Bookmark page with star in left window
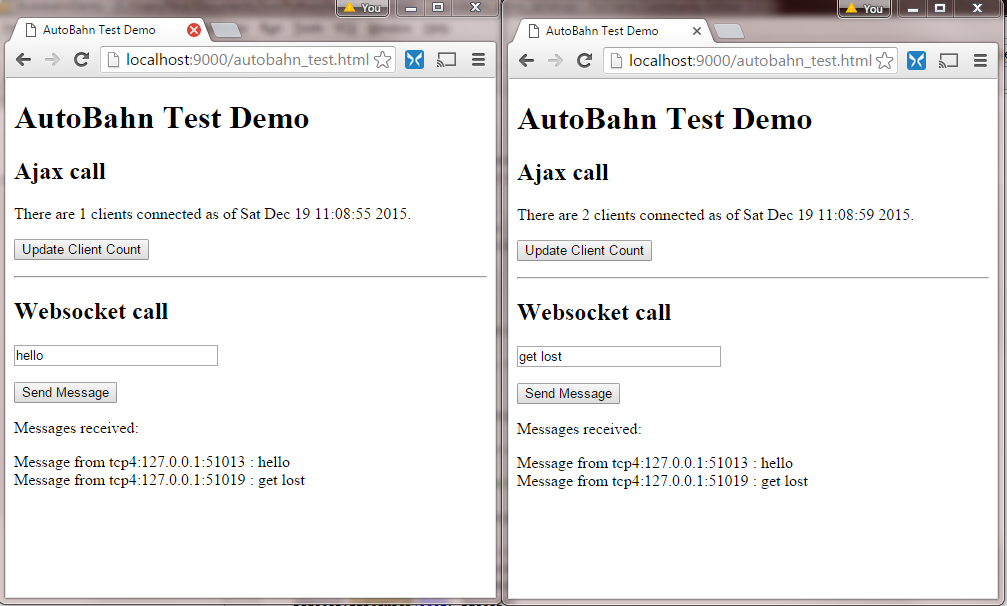Viewport: 1007px width, 606px height. tap(383, 60)
